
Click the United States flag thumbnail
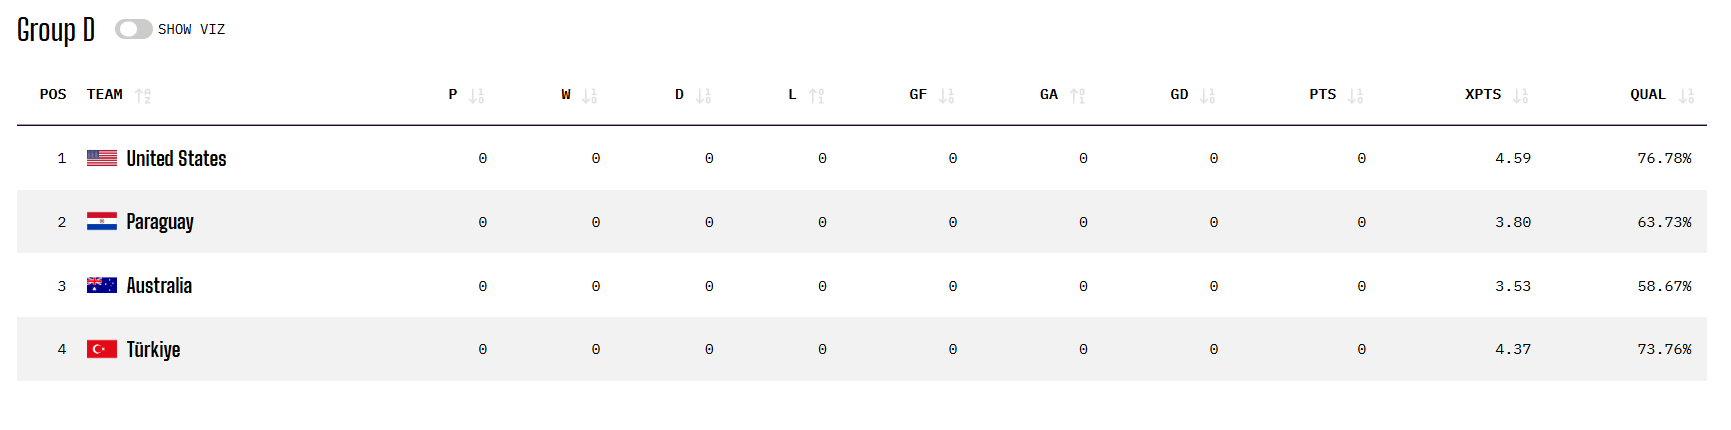[x=102, y=158]
